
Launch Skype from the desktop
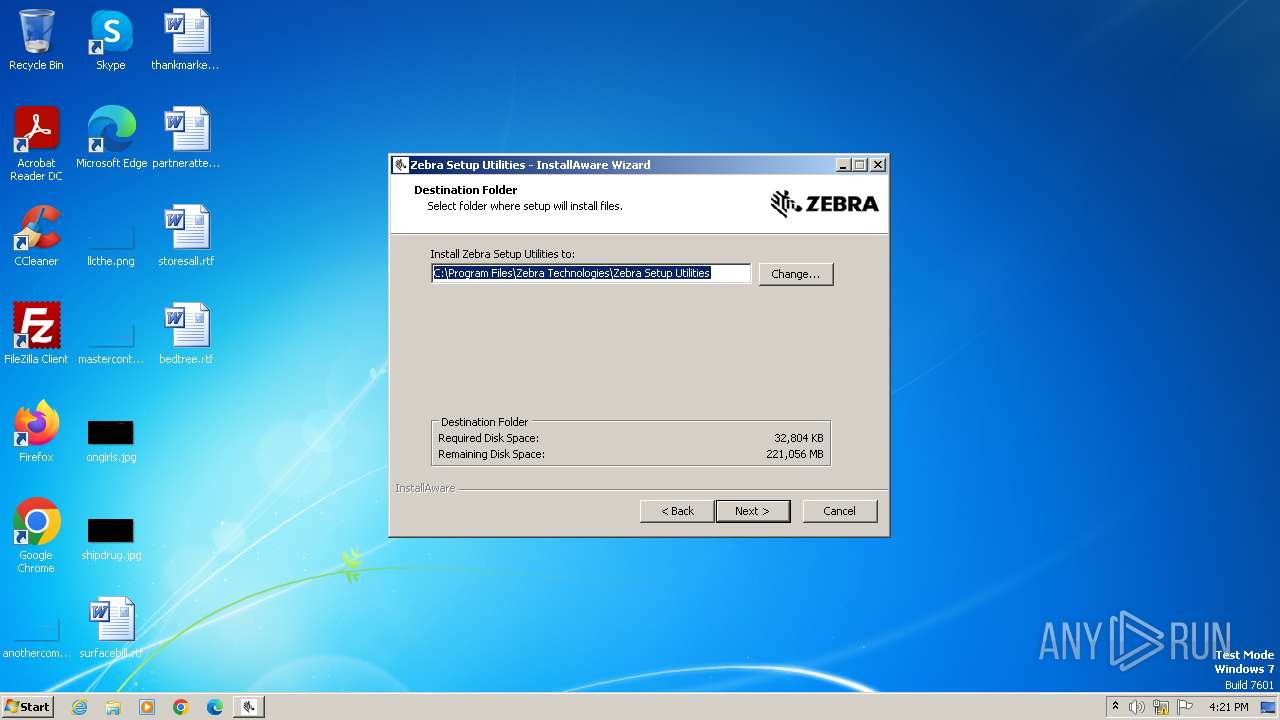(x=111, y=40)
